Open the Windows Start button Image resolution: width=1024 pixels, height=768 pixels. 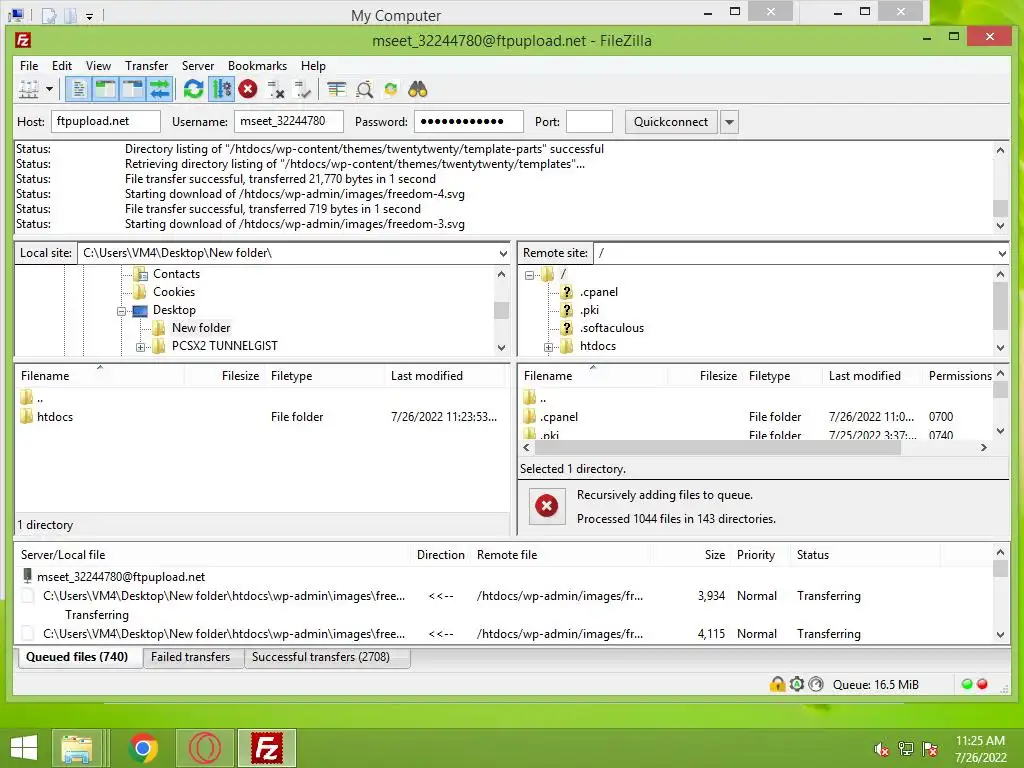tap(24, 748)
